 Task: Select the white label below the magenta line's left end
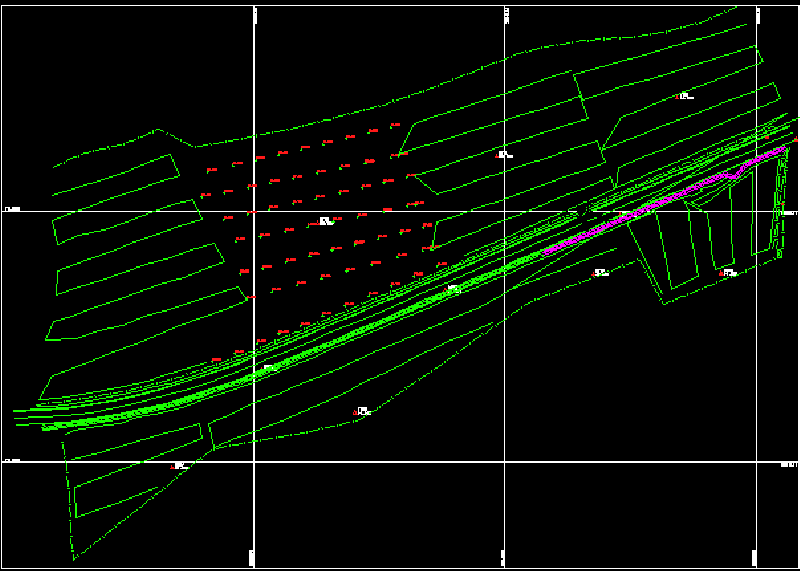click(601, 272)
